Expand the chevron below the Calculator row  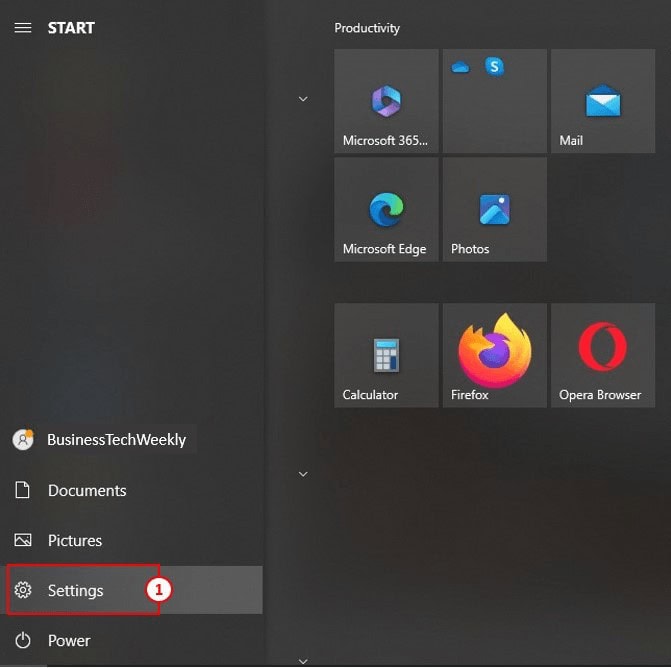[303, 474]
